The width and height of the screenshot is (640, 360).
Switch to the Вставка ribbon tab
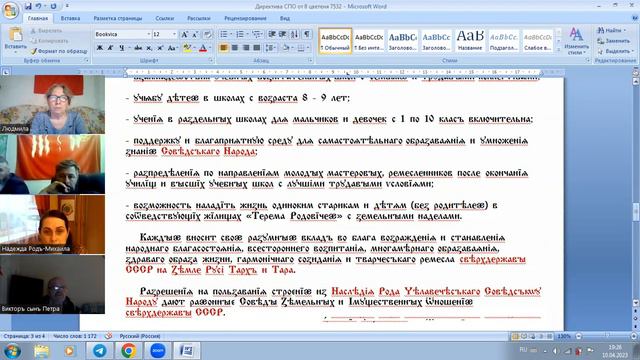70,18
